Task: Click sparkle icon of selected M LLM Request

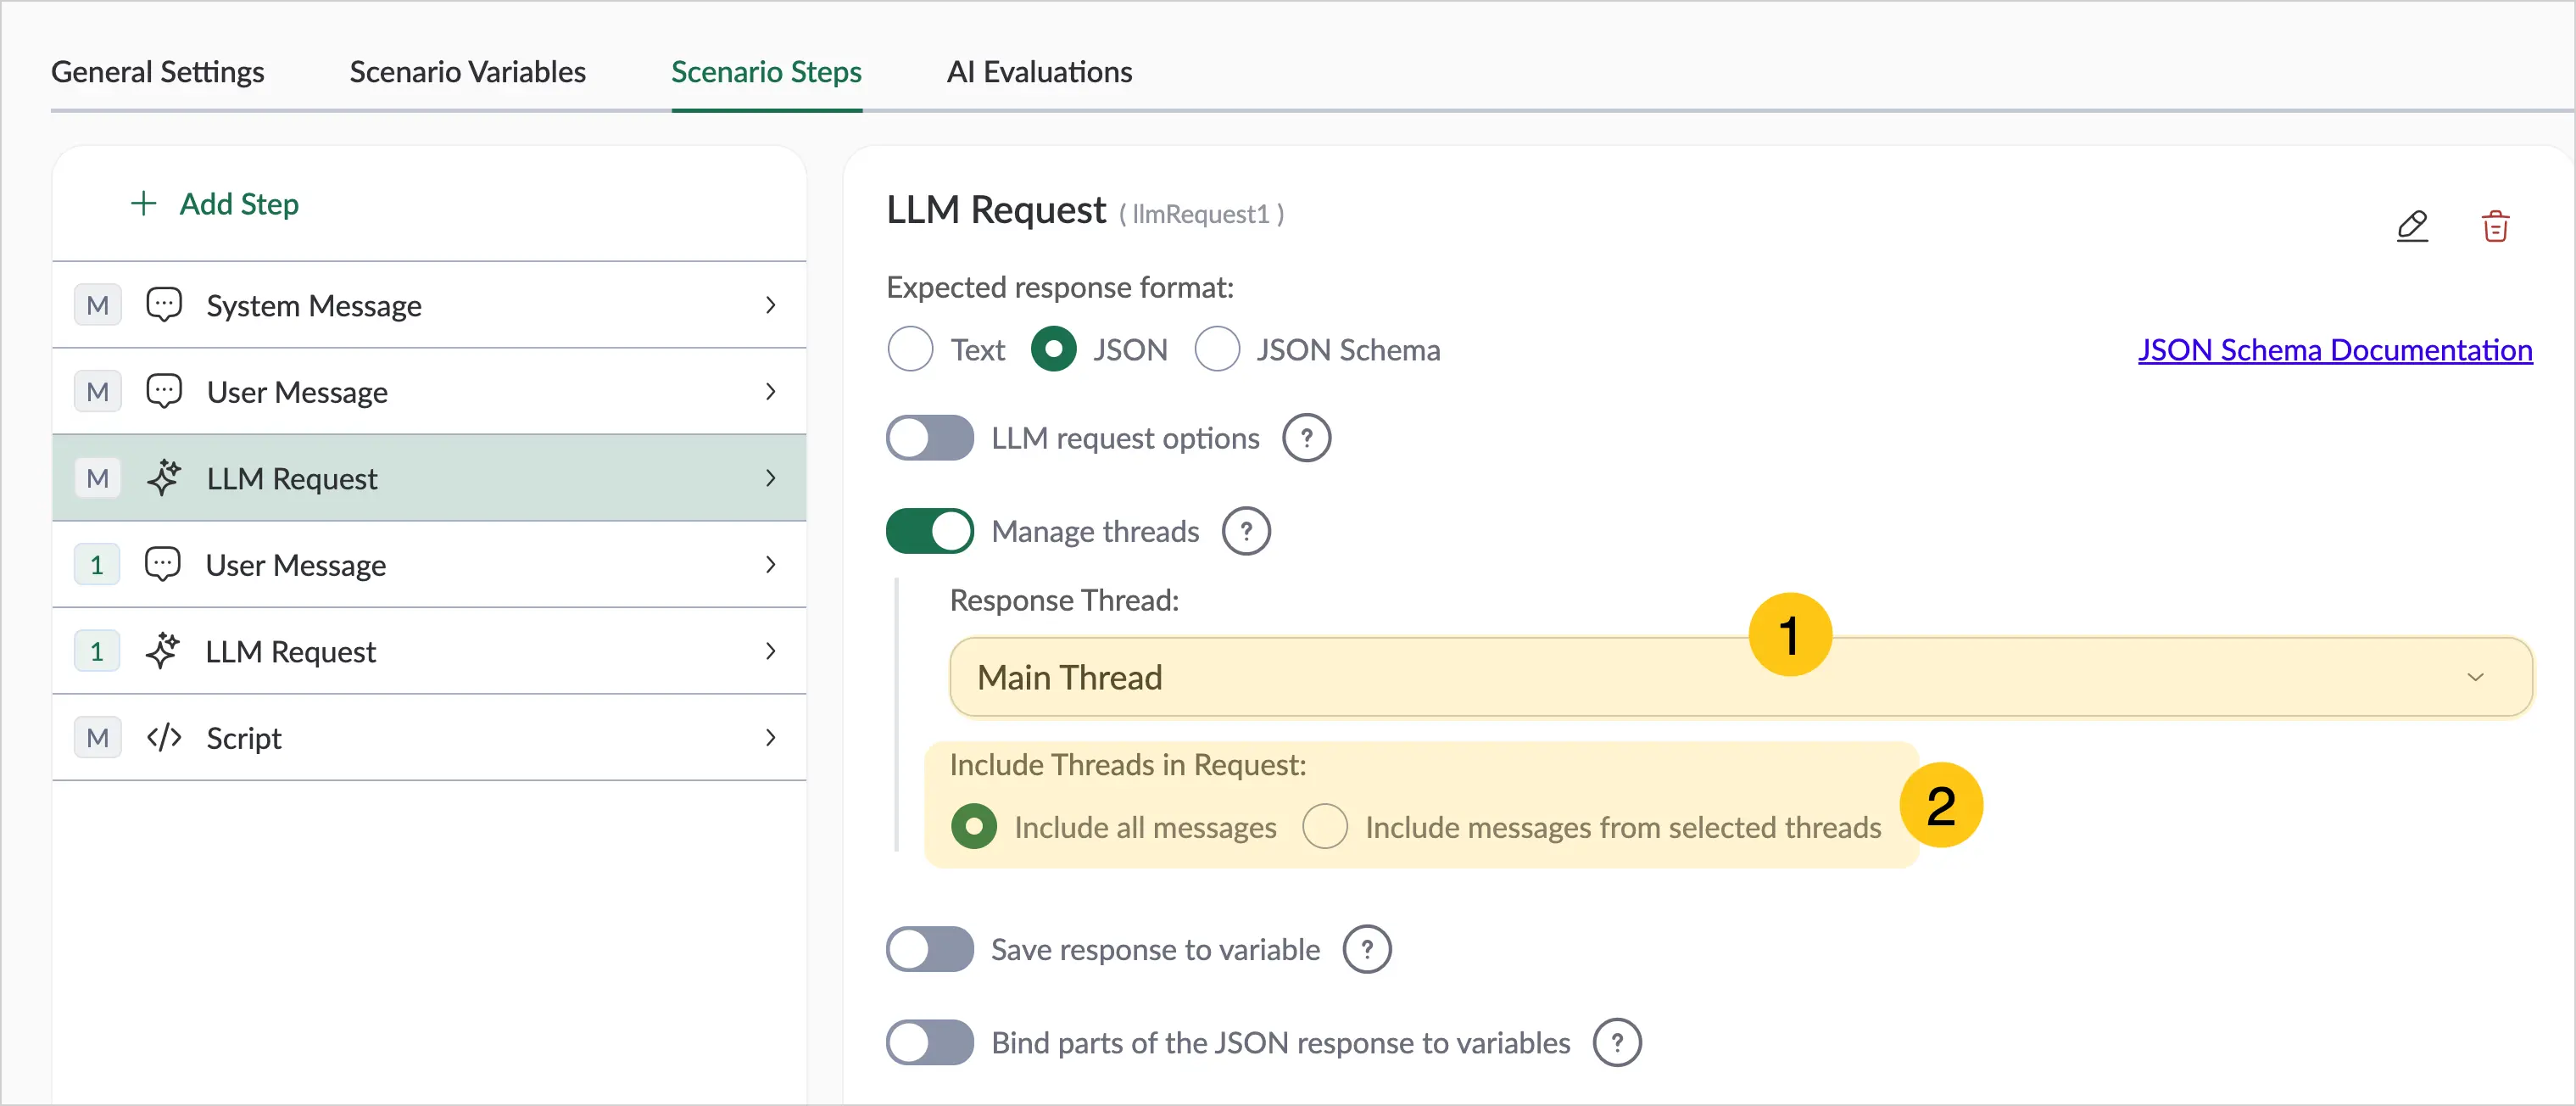Action: point(164,478)
